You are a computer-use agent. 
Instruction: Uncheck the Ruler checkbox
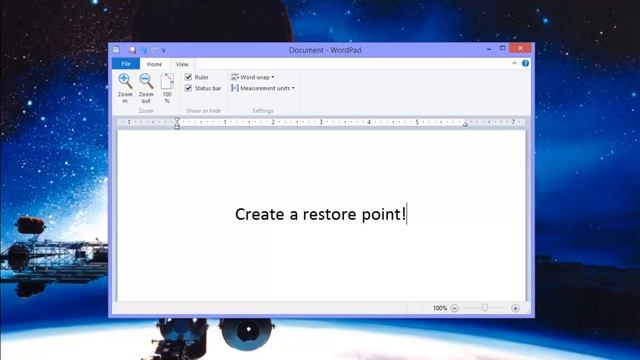(188, 77)
